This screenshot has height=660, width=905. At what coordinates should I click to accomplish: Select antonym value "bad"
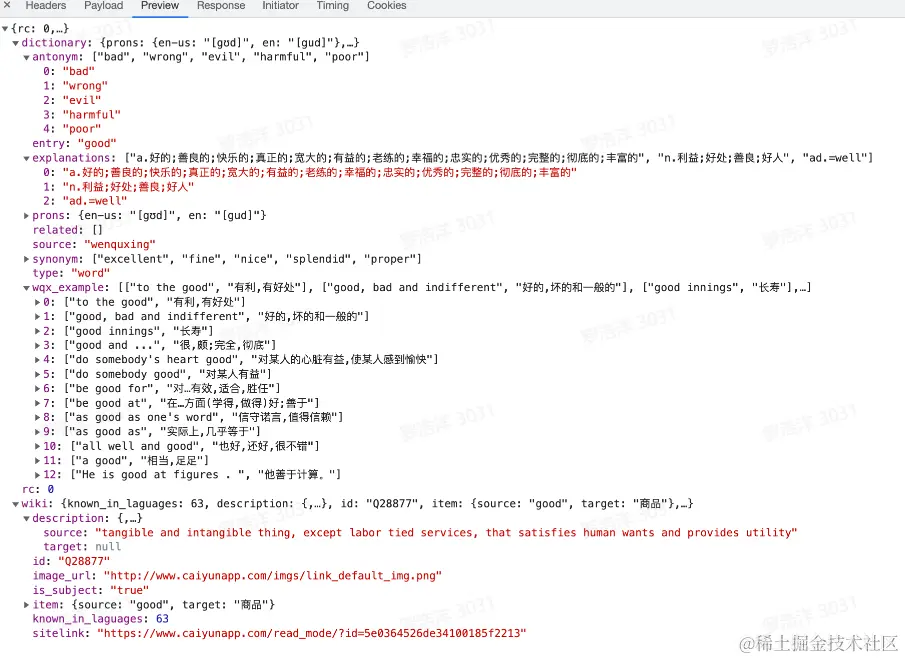78,72
